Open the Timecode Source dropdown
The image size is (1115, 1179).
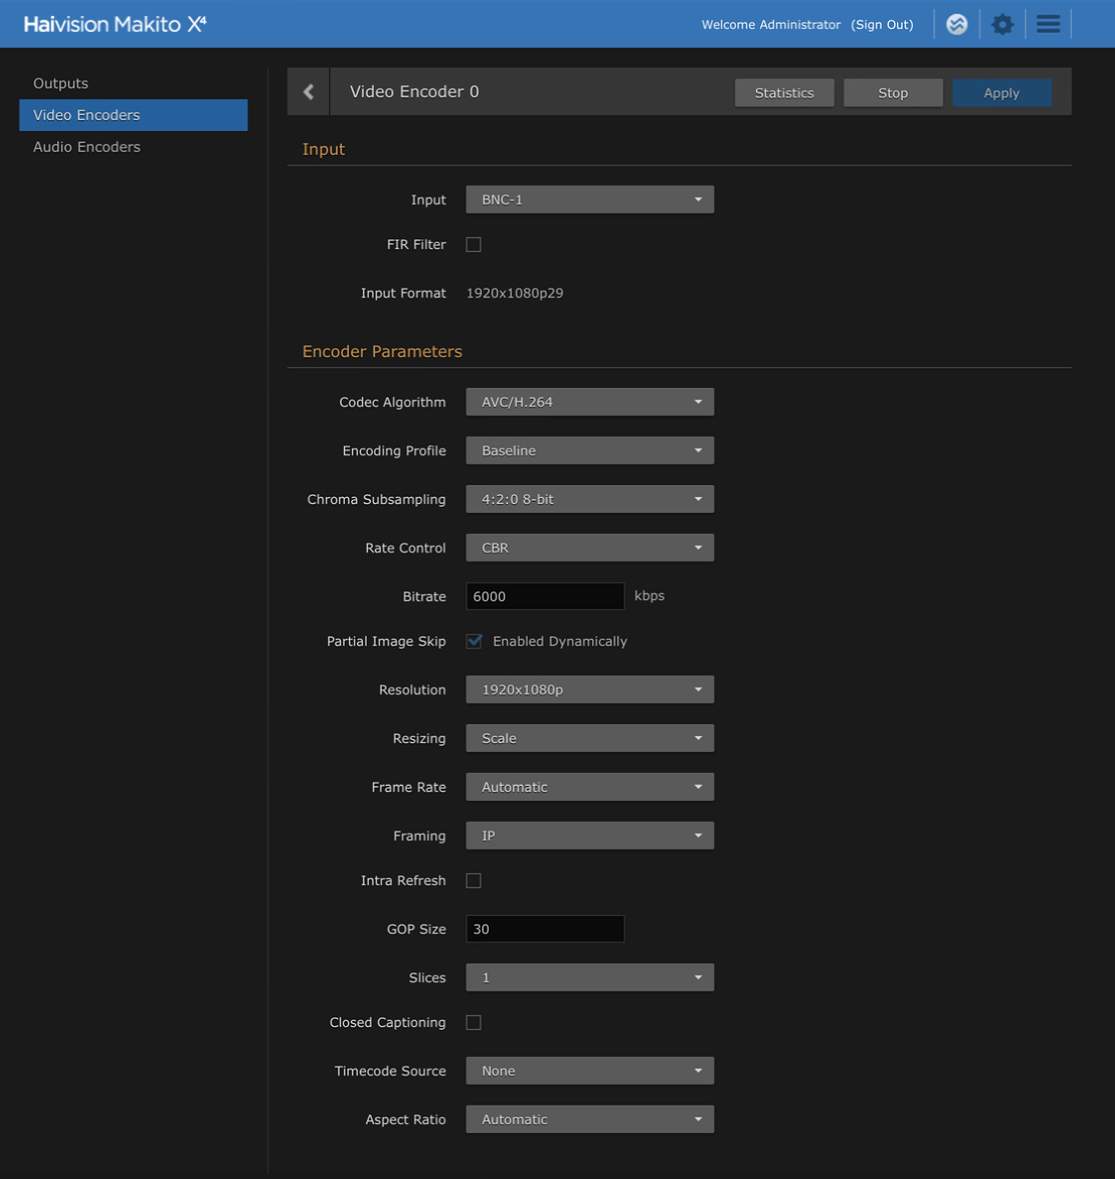coord(590,1071)
